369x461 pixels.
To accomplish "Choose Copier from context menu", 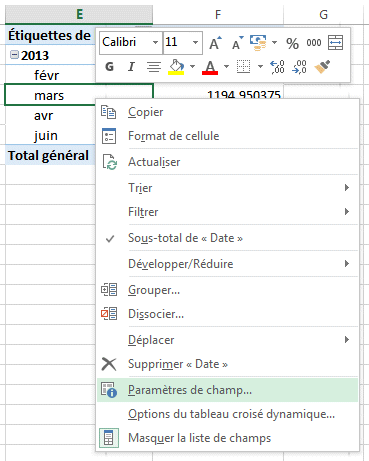I will coord(228,112).
